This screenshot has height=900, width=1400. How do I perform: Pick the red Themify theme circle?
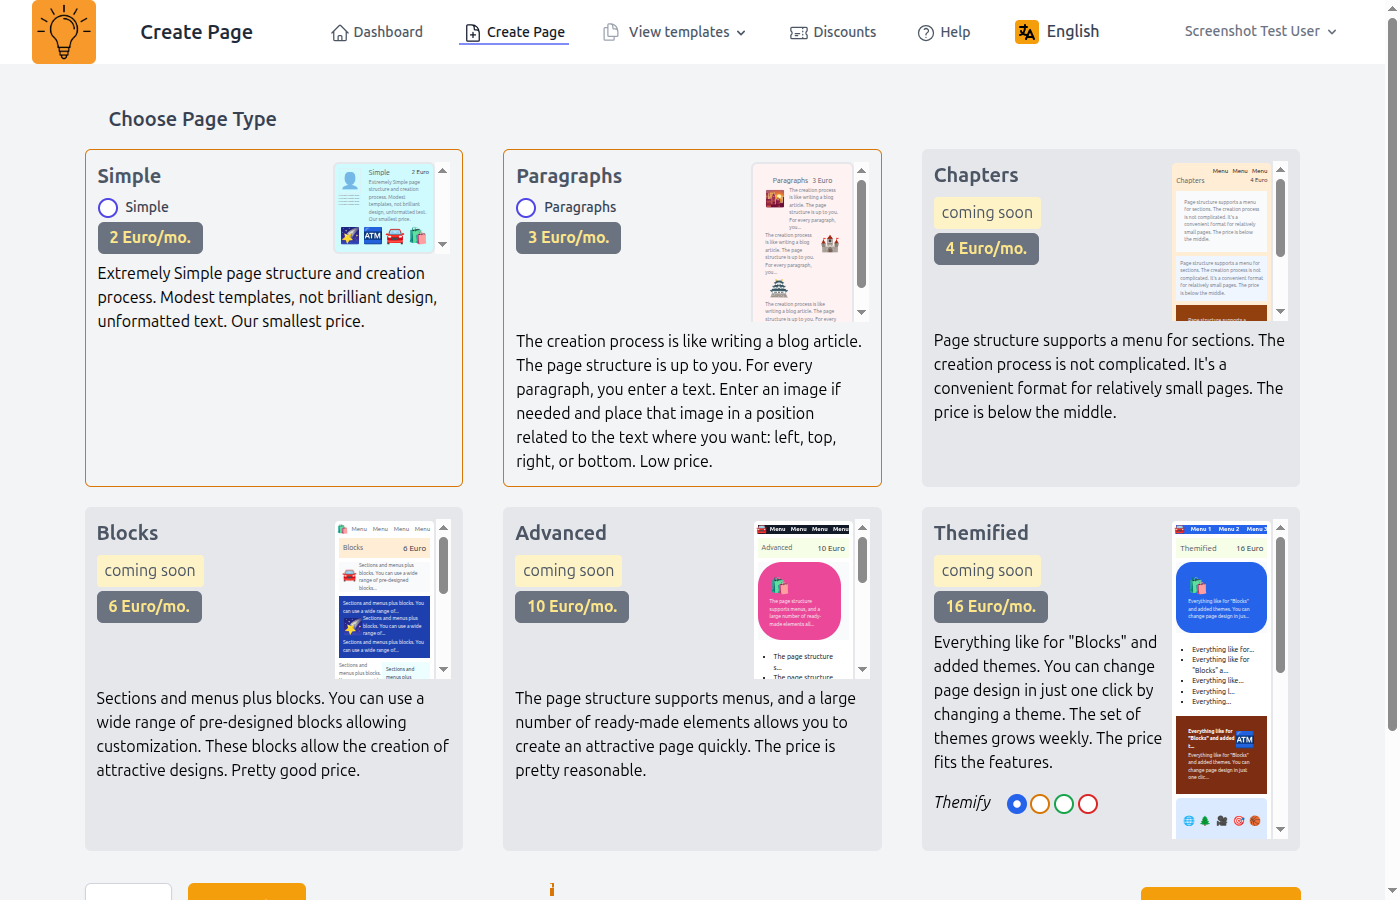click(1088, 804)
